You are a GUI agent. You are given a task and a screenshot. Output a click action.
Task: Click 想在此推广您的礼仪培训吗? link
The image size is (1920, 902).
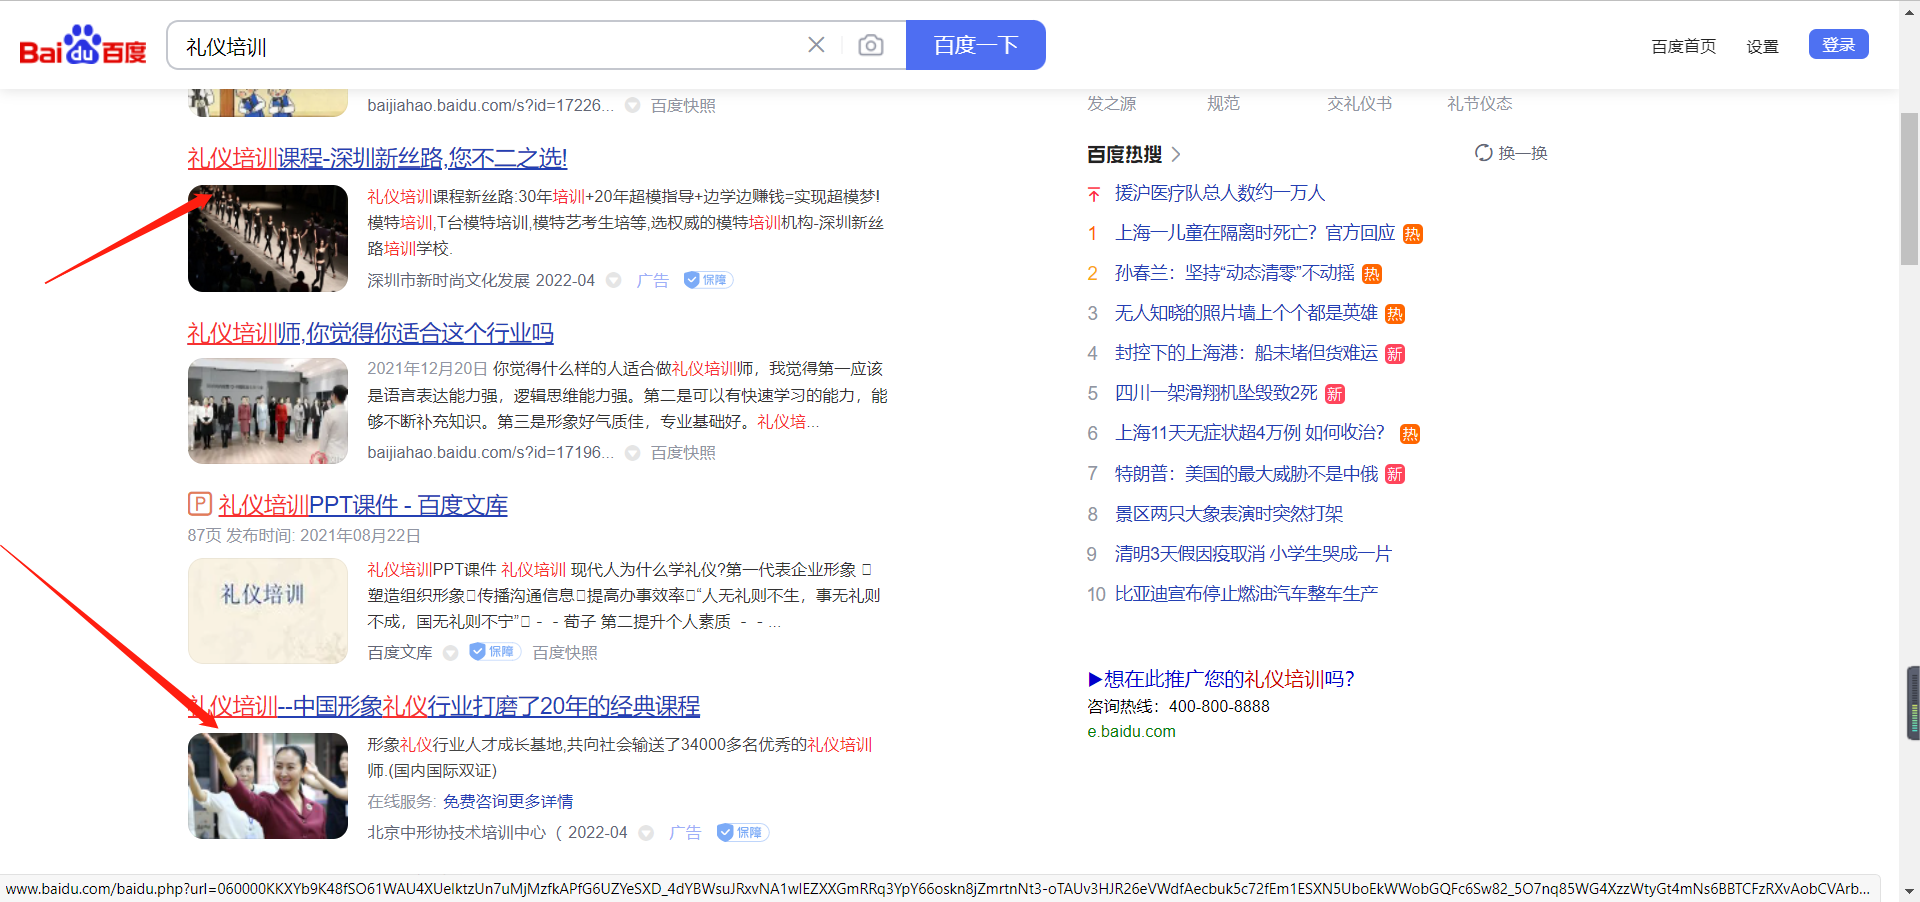point(1221,679)
